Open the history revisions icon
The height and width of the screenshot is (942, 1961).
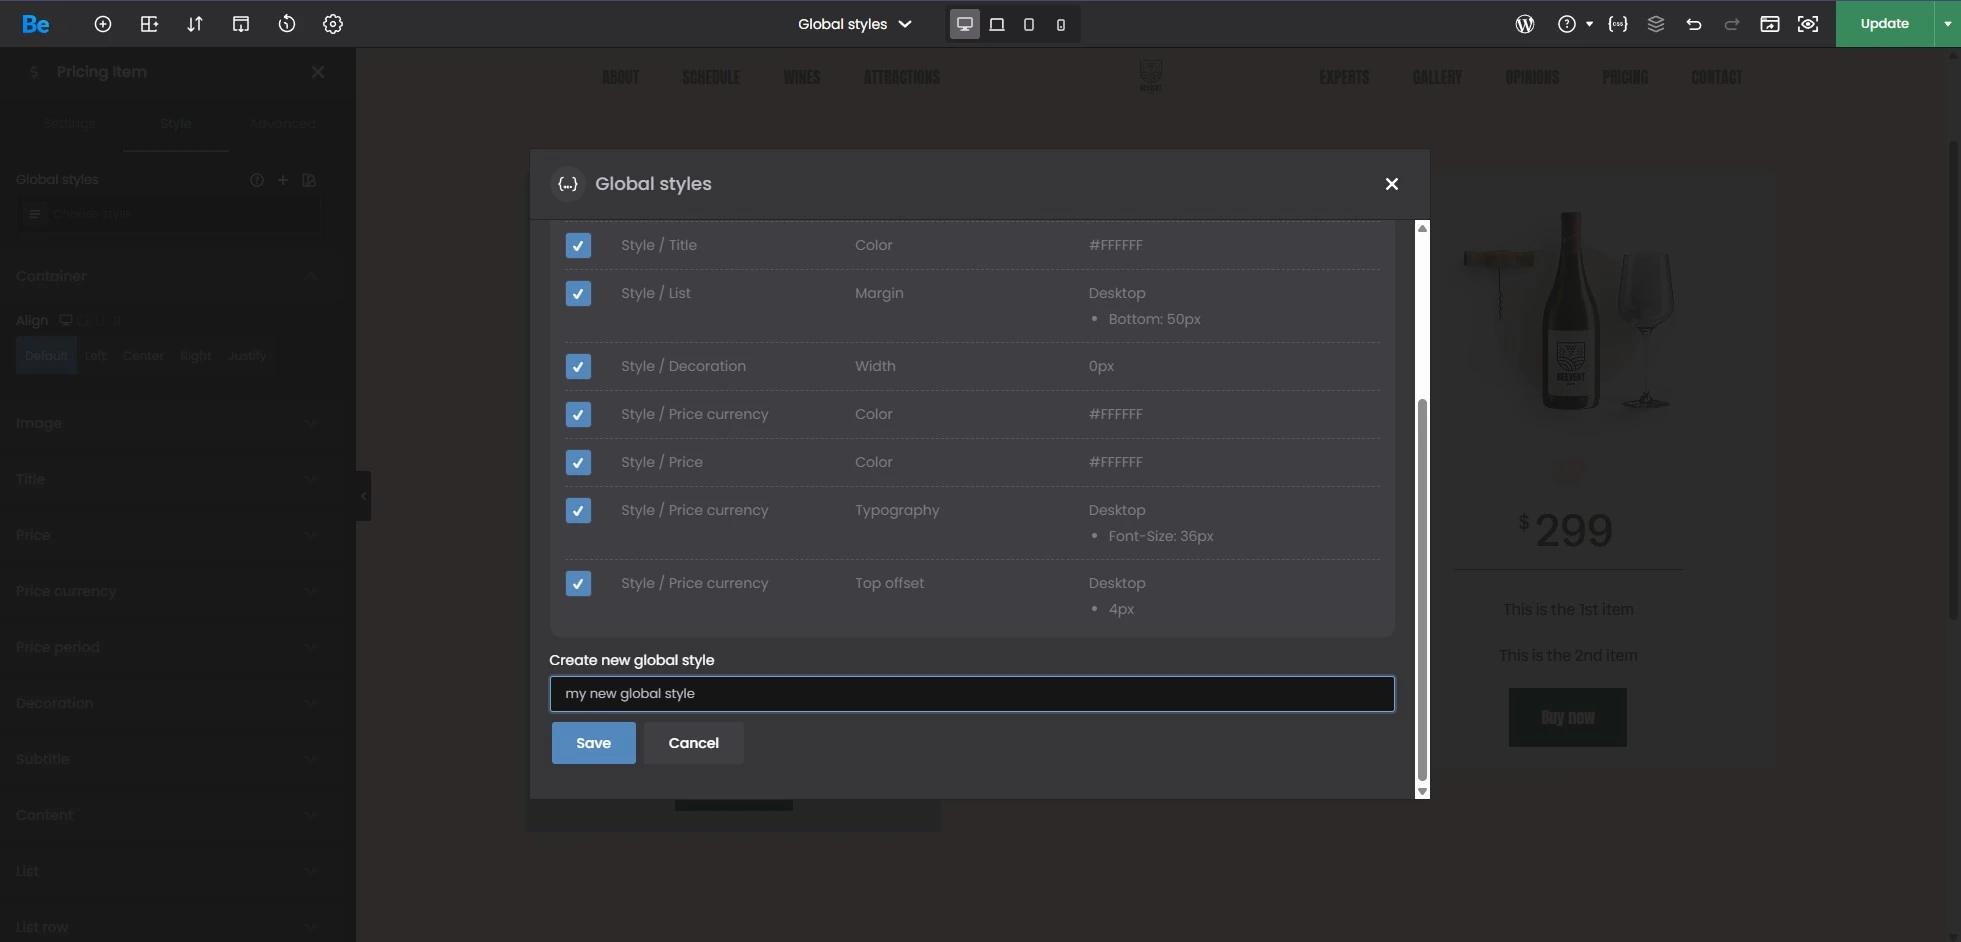pyautogui.click(x=287, y=24)
